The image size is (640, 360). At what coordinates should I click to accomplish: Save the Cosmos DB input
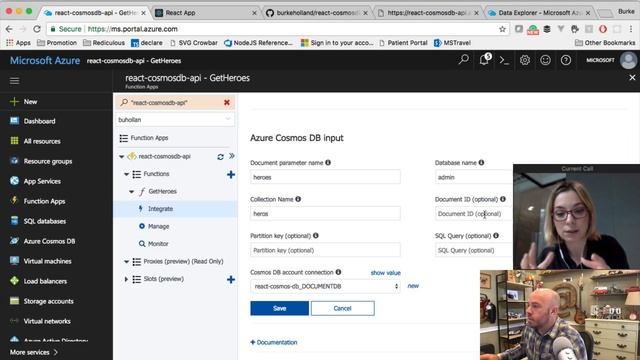(280, 308)
